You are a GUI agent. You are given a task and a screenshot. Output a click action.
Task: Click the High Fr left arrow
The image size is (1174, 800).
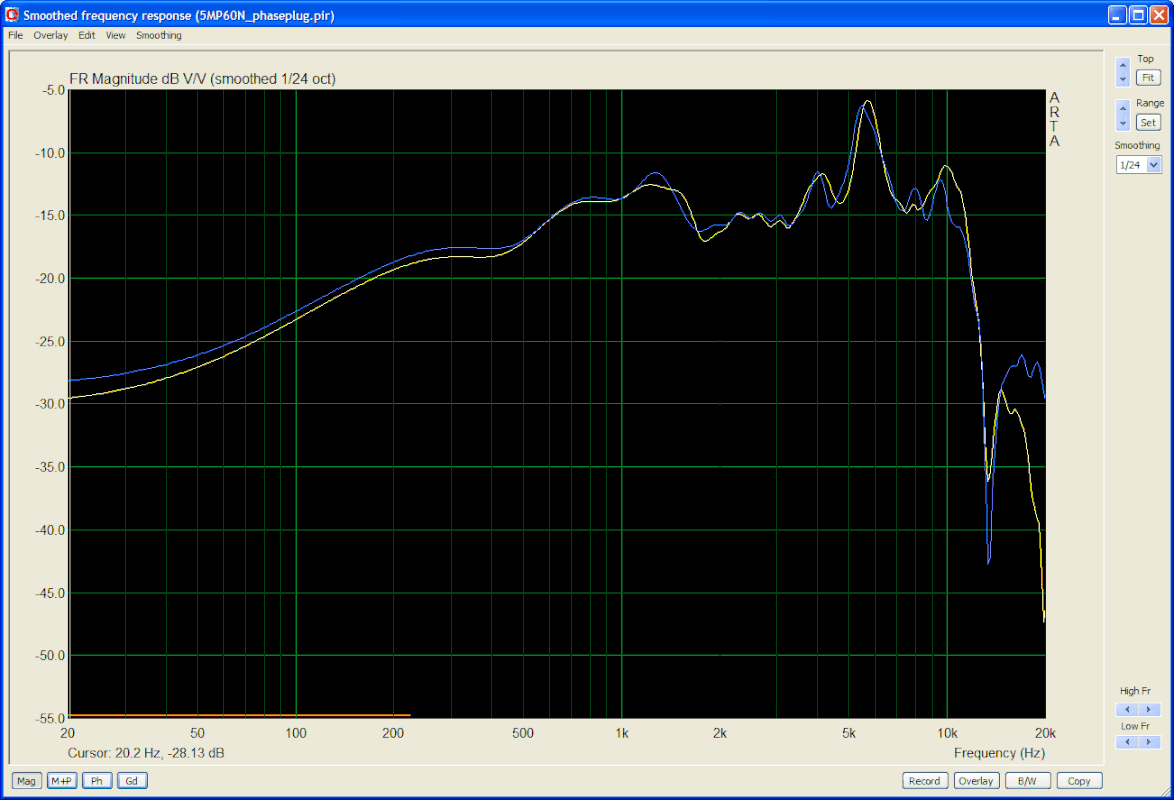click(x=1127, y=709)
